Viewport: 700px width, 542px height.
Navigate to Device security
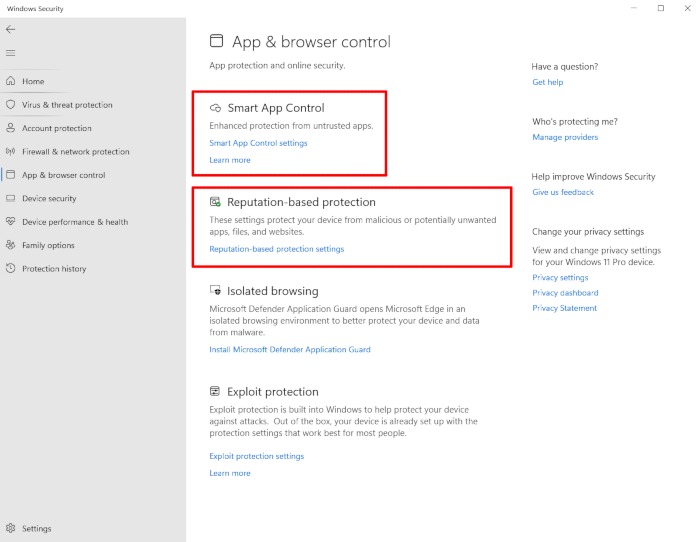coord(49,198)
